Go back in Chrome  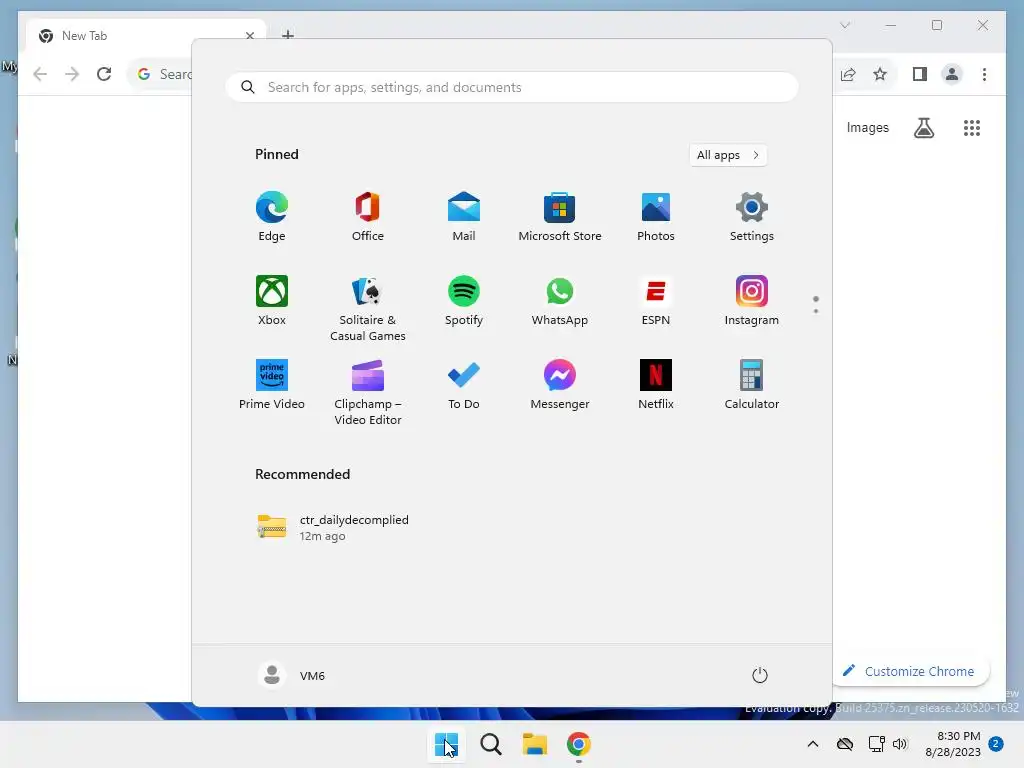(40, 74)
